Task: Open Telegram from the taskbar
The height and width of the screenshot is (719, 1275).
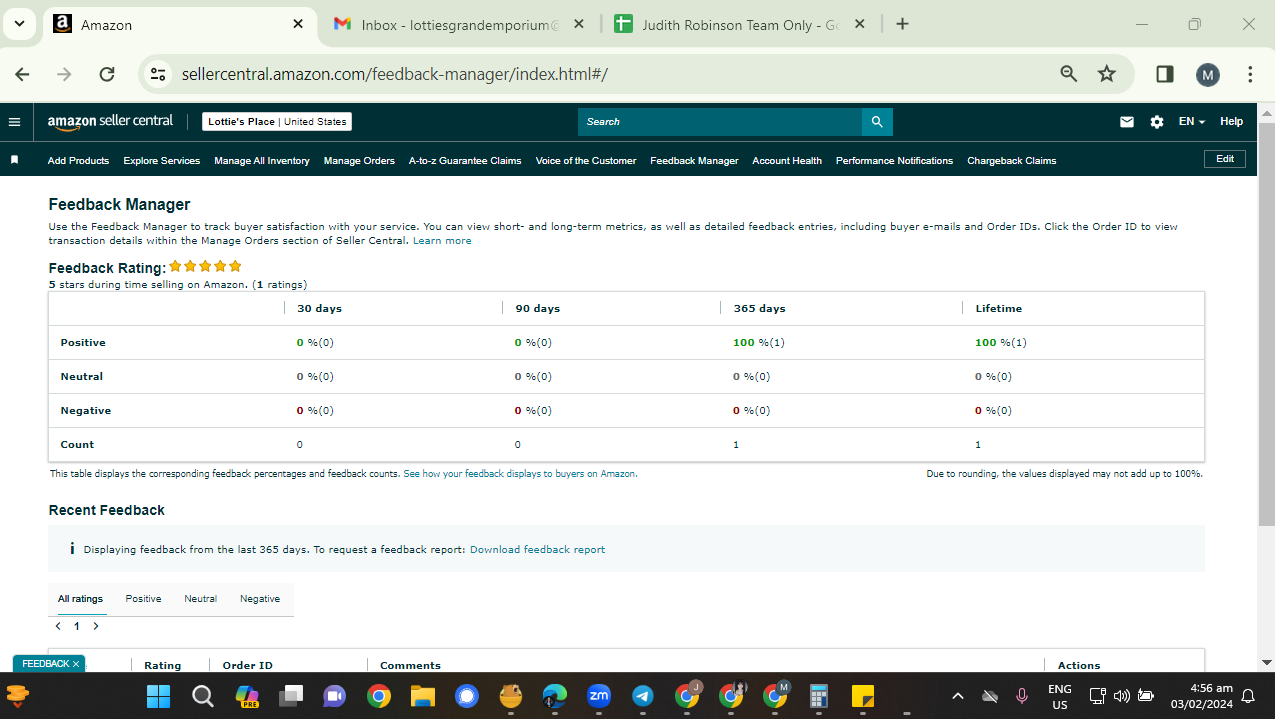Action: [x=643, y=696]
